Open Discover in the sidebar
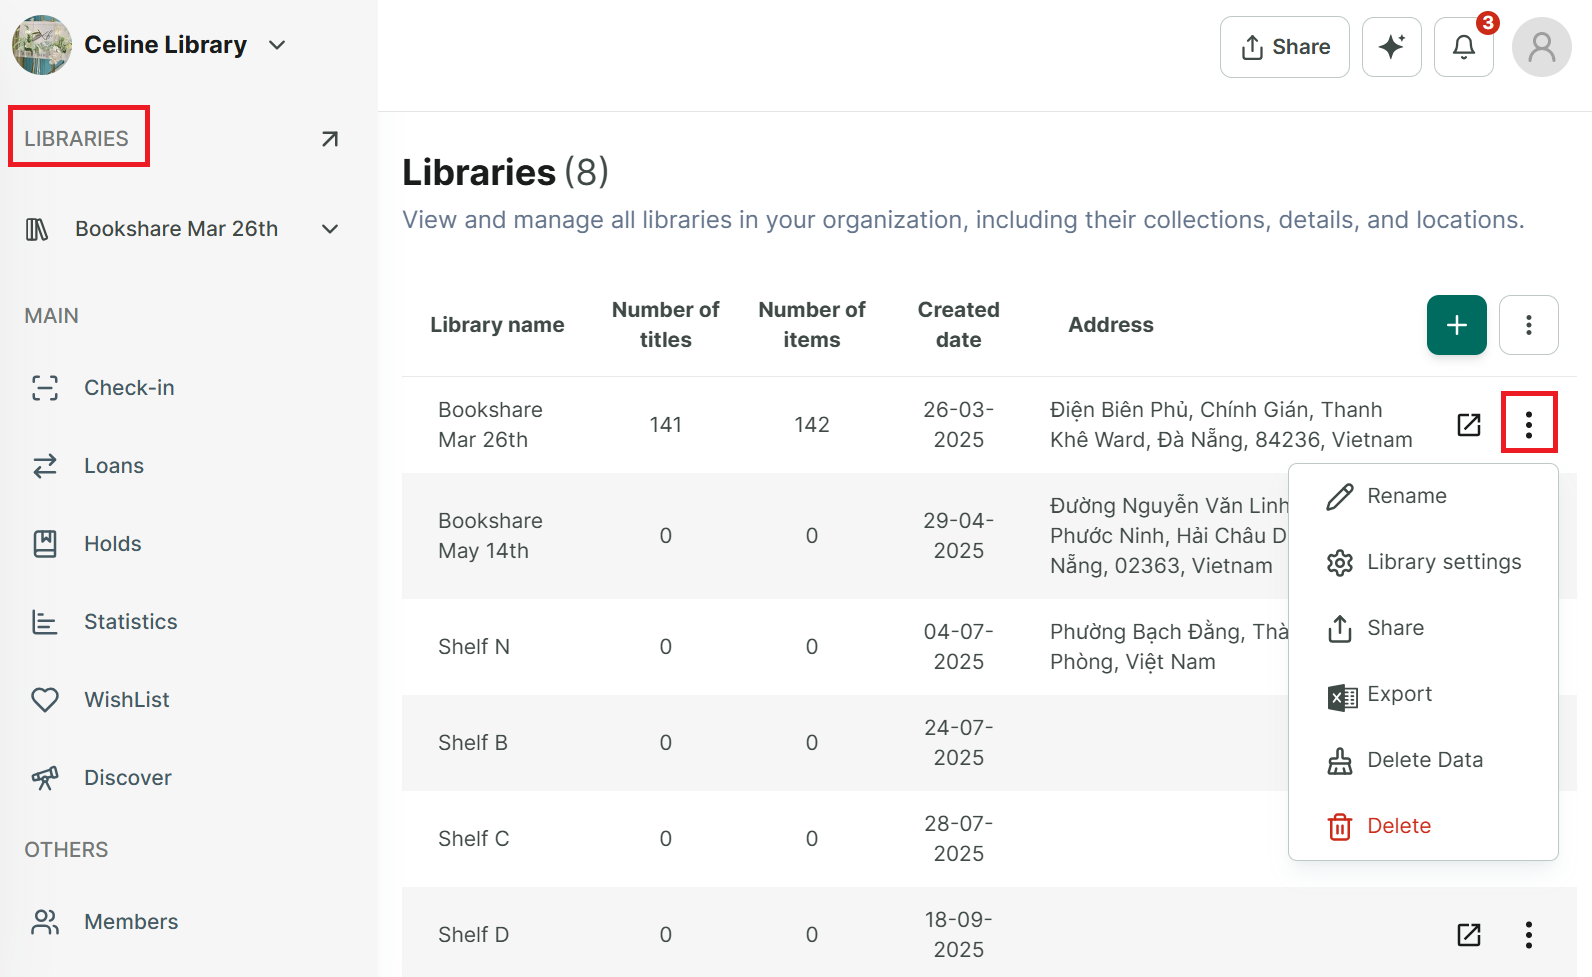 (x=128, y=778)
